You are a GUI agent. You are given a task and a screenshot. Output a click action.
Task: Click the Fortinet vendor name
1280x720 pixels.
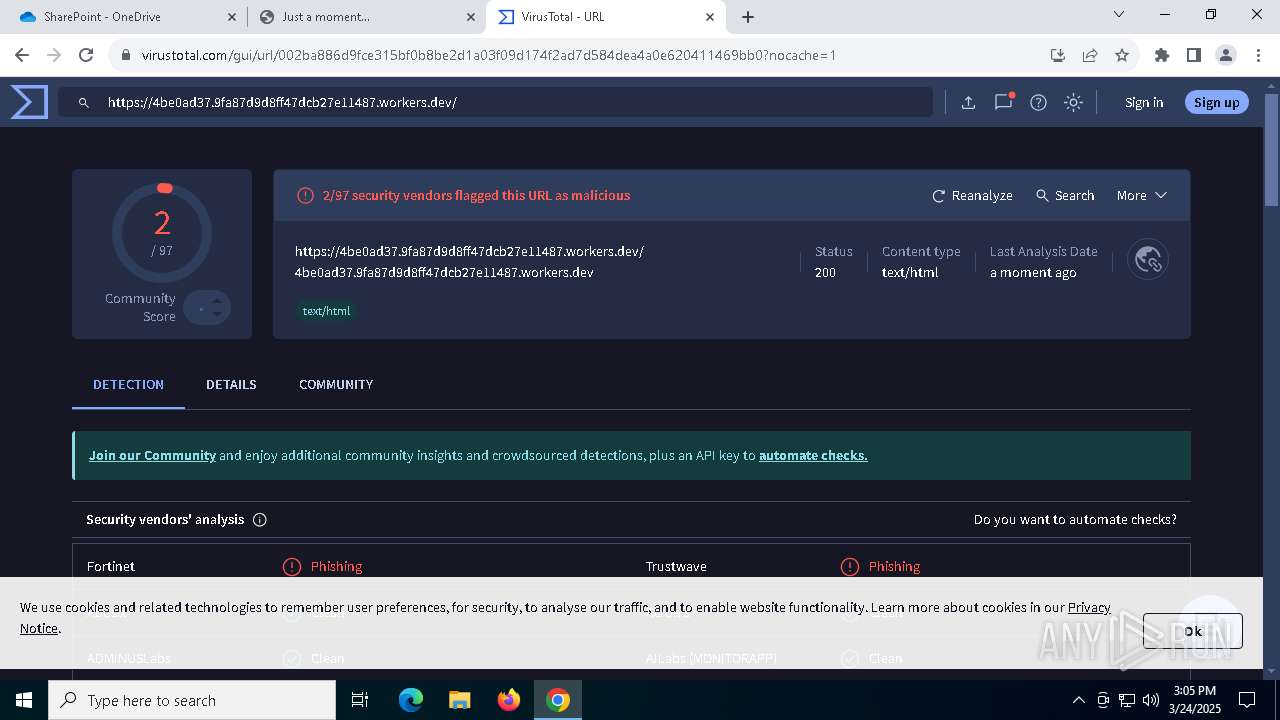tap(111, 567)
